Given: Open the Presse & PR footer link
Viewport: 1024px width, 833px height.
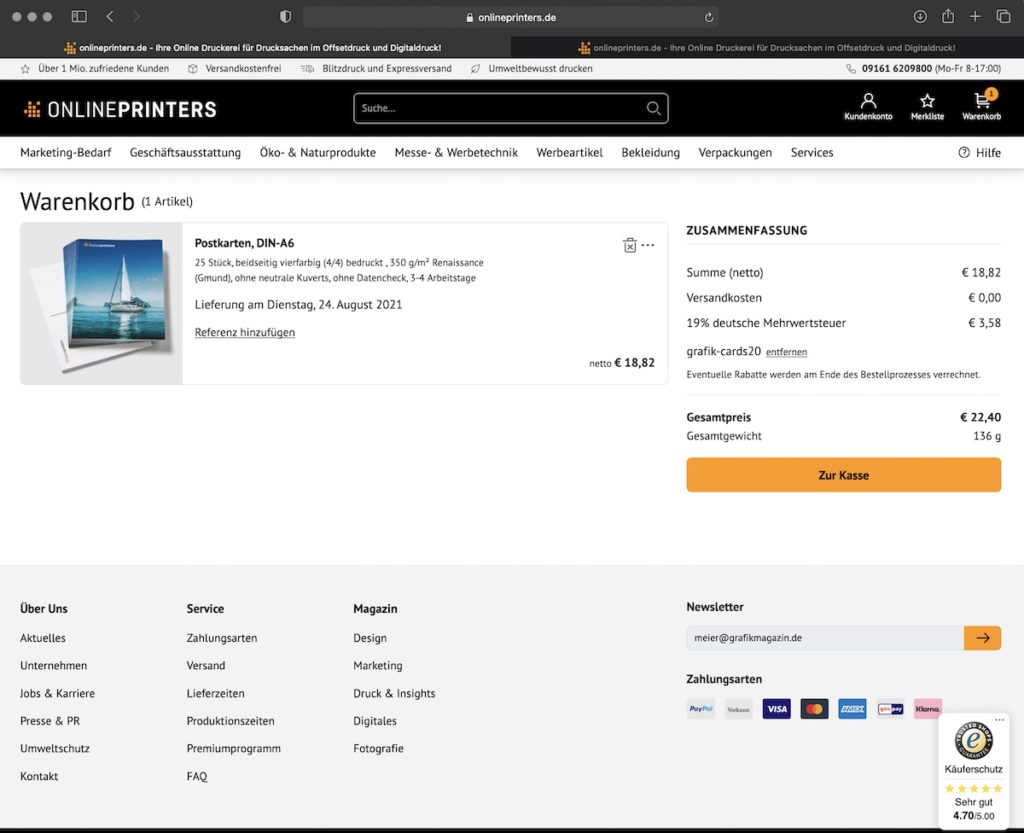Looking at the screenshot, I should (x=50, y=721).
